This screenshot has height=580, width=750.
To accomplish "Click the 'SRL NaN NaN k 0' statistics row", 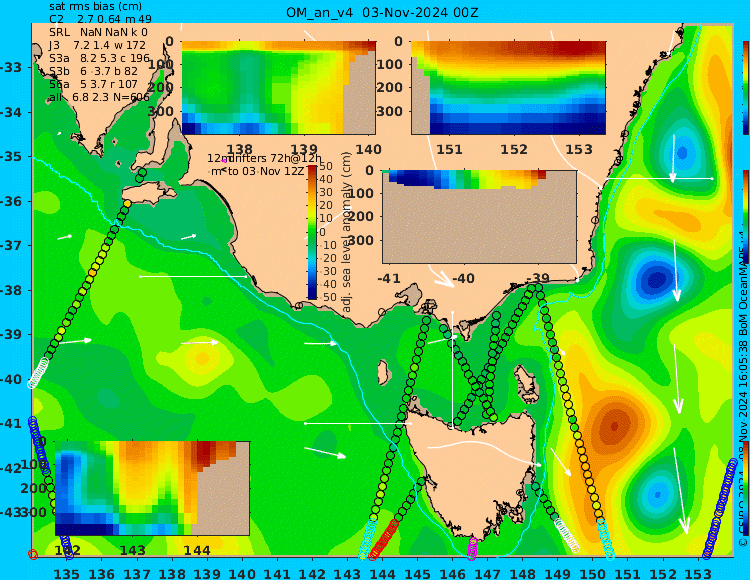I will [x=98, y=32].
